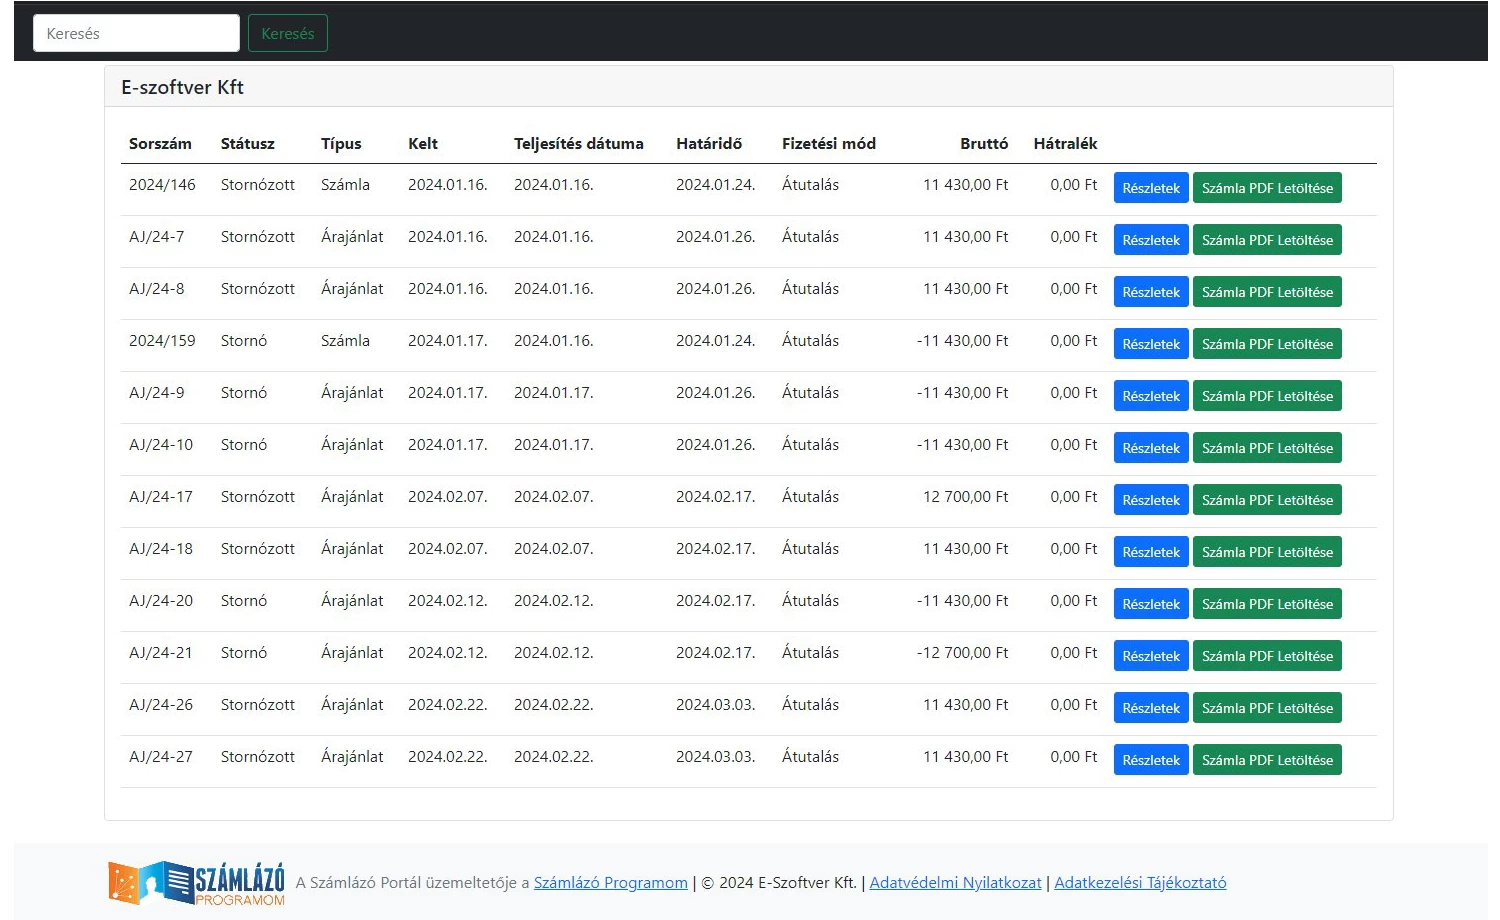Click the Határidő column header
The height and width of the screenshot is (920, 1500).
click(709, 144)
